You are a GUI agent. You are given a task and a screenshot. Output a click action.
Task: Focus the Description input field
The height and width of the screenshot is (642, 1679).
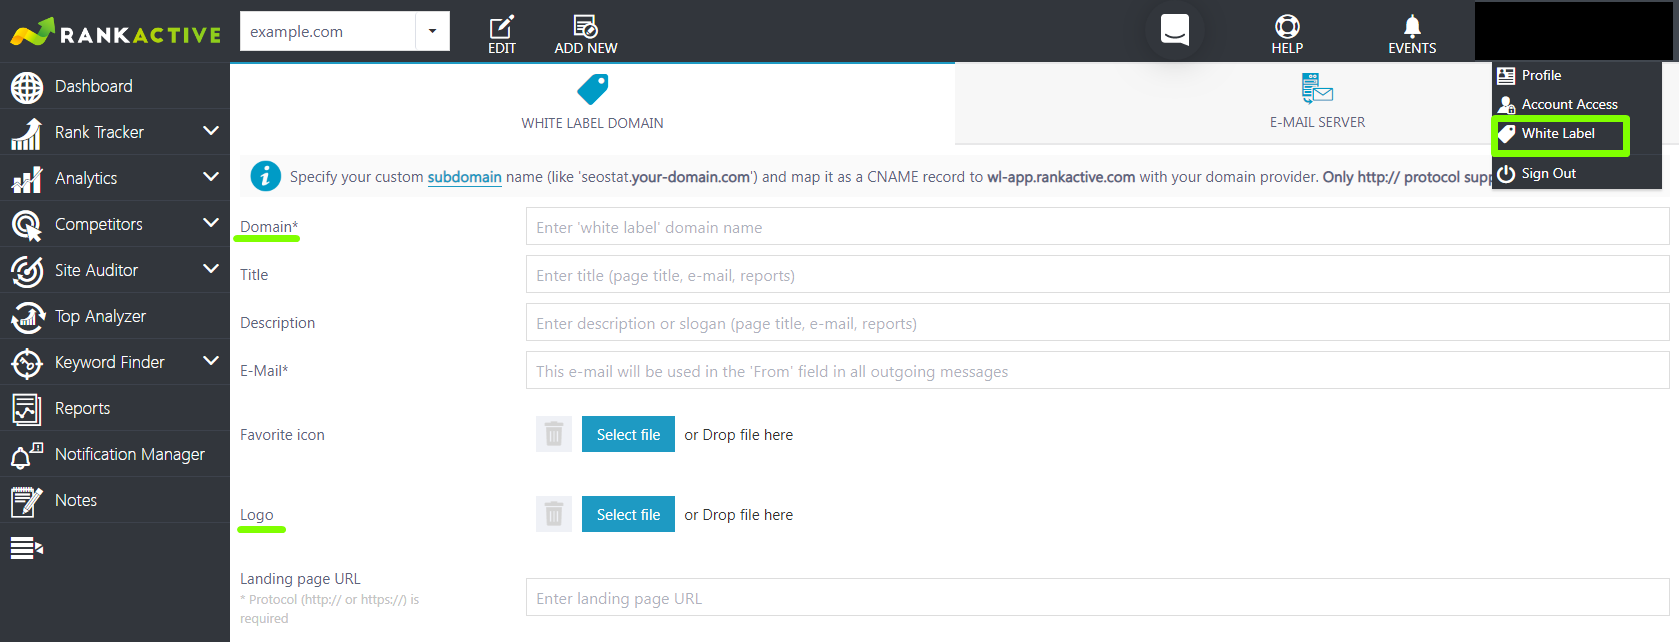pyautogui.click(x=1097, y=323)
